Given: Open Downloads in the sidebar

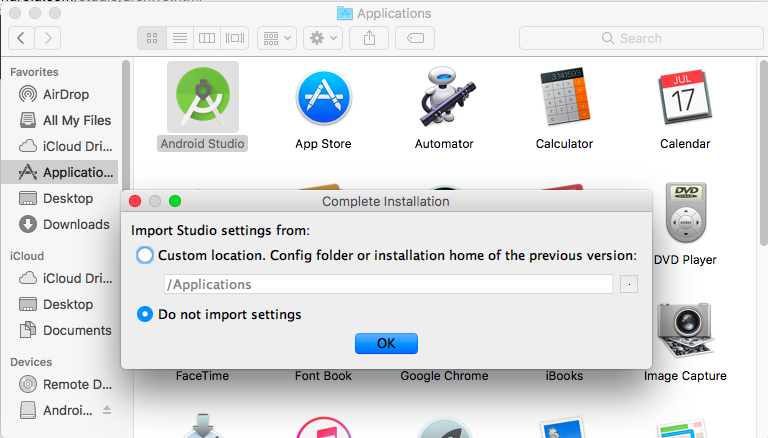Looking at the screenshot, I should (60, 224).
